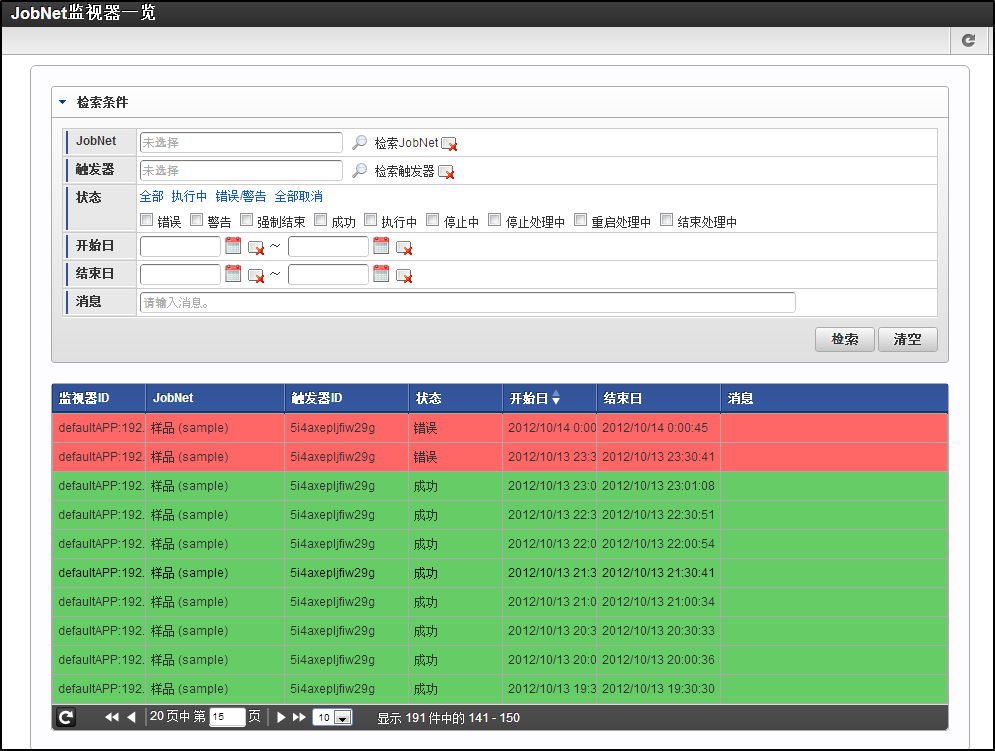The height and width of the screenshot is (751, 995).
Task: Clear the first 开始日 date field
Action: [256, 248]
